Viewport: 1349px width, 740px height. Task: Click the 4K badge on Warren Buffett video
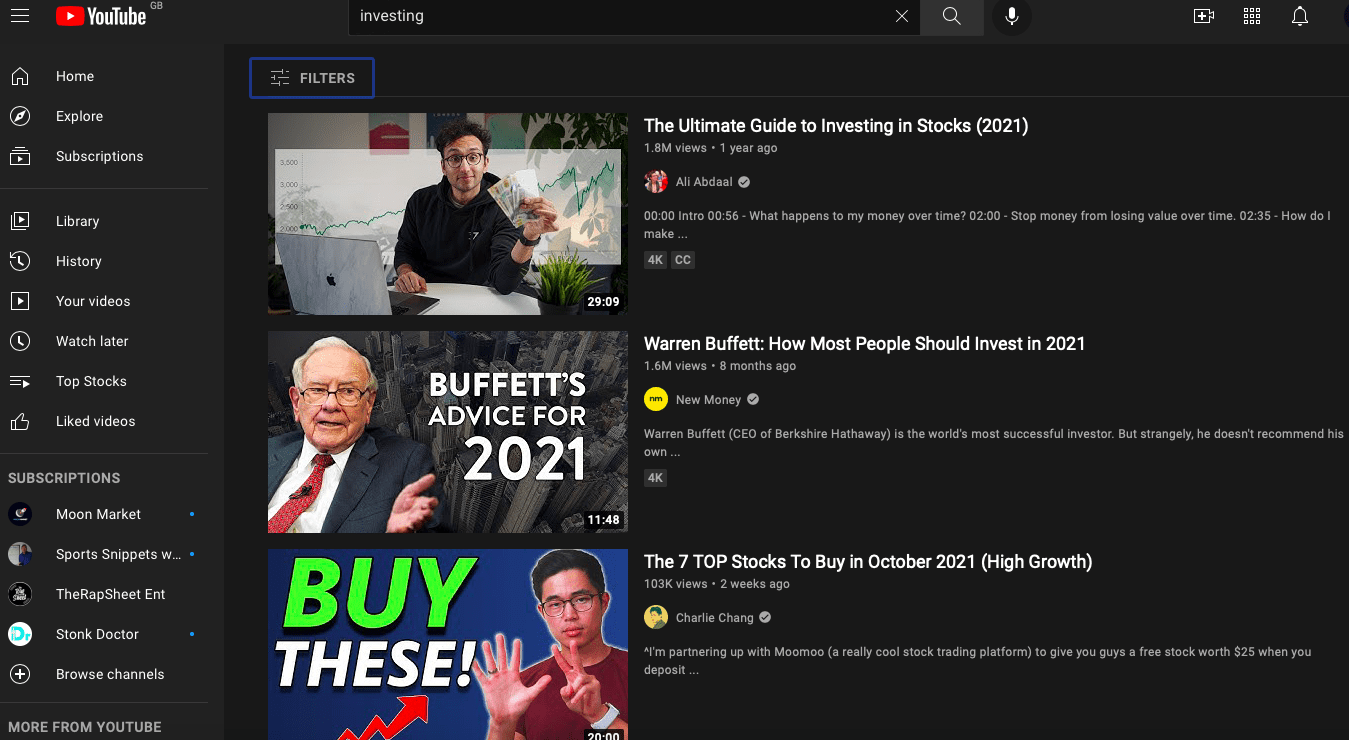pos(655,478)
